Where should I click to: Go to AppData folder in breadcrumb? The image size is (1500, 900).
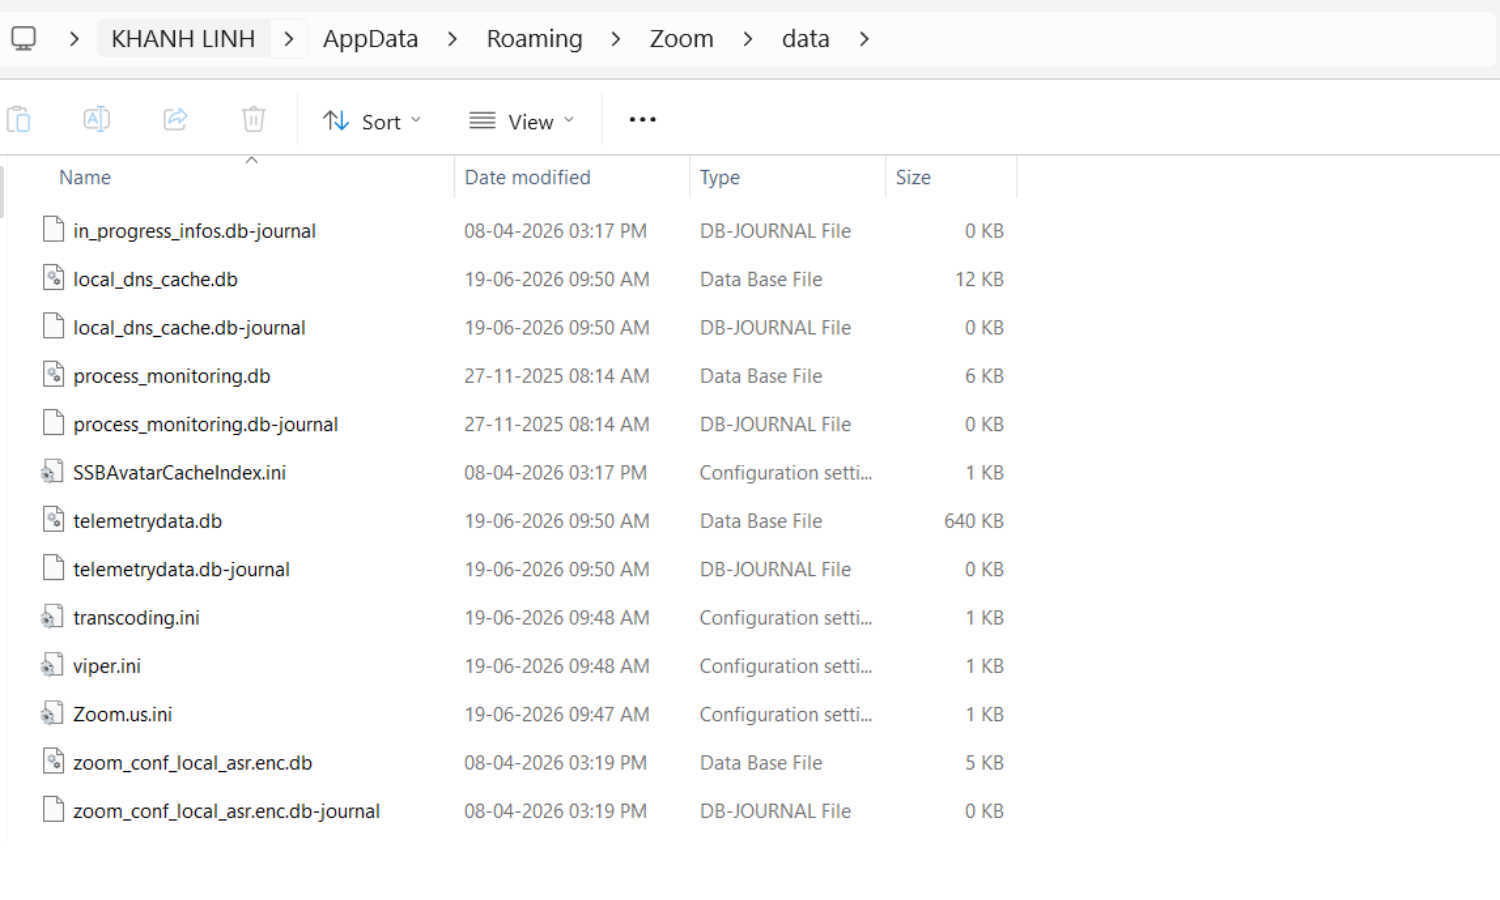(x=370, y=39)
